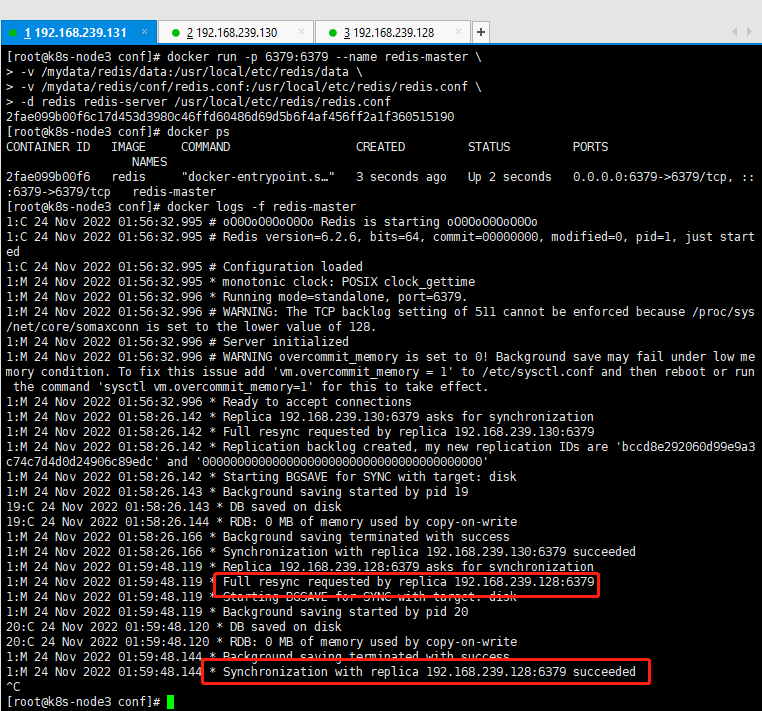Switch to the 192.168.239.131 session tab

79,33
